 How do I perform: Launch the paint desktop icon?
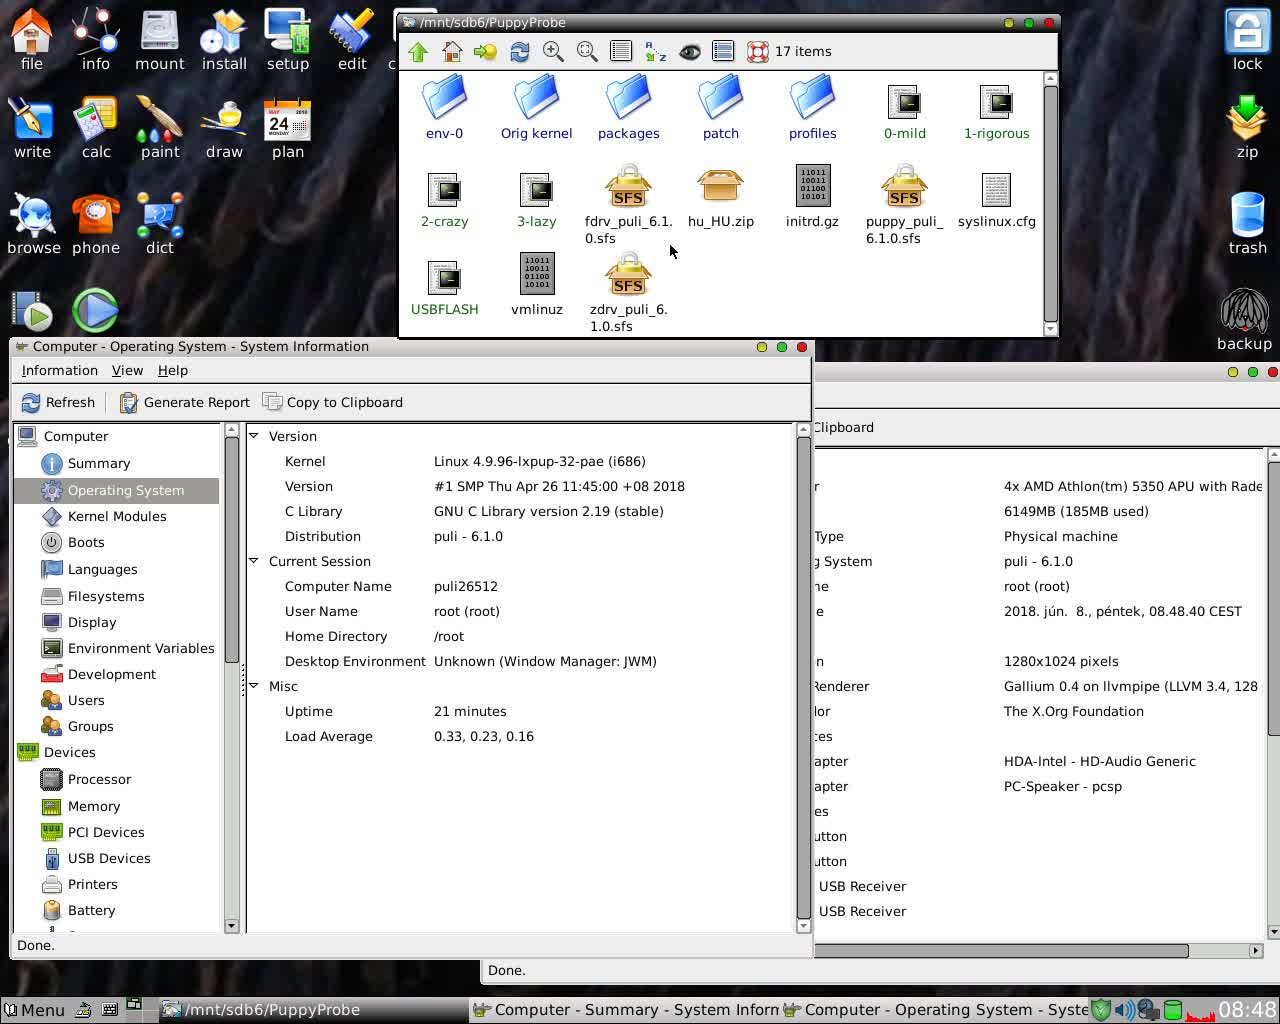(160, 127)
